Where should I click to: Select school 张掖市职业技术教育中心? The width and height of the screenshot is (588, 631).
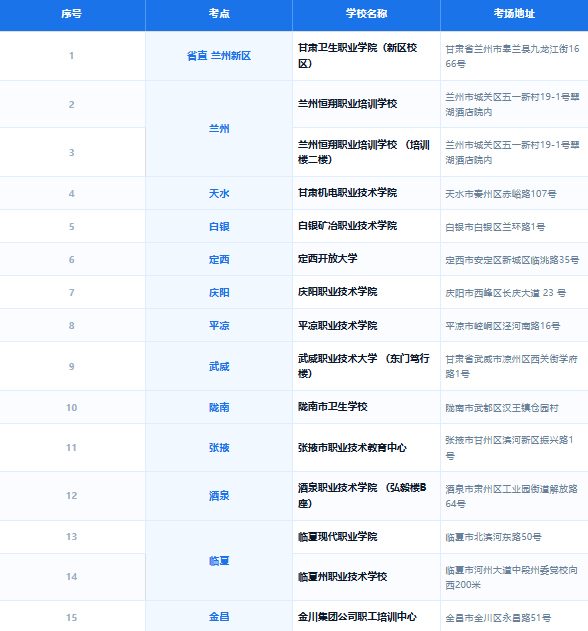(352, 447)
